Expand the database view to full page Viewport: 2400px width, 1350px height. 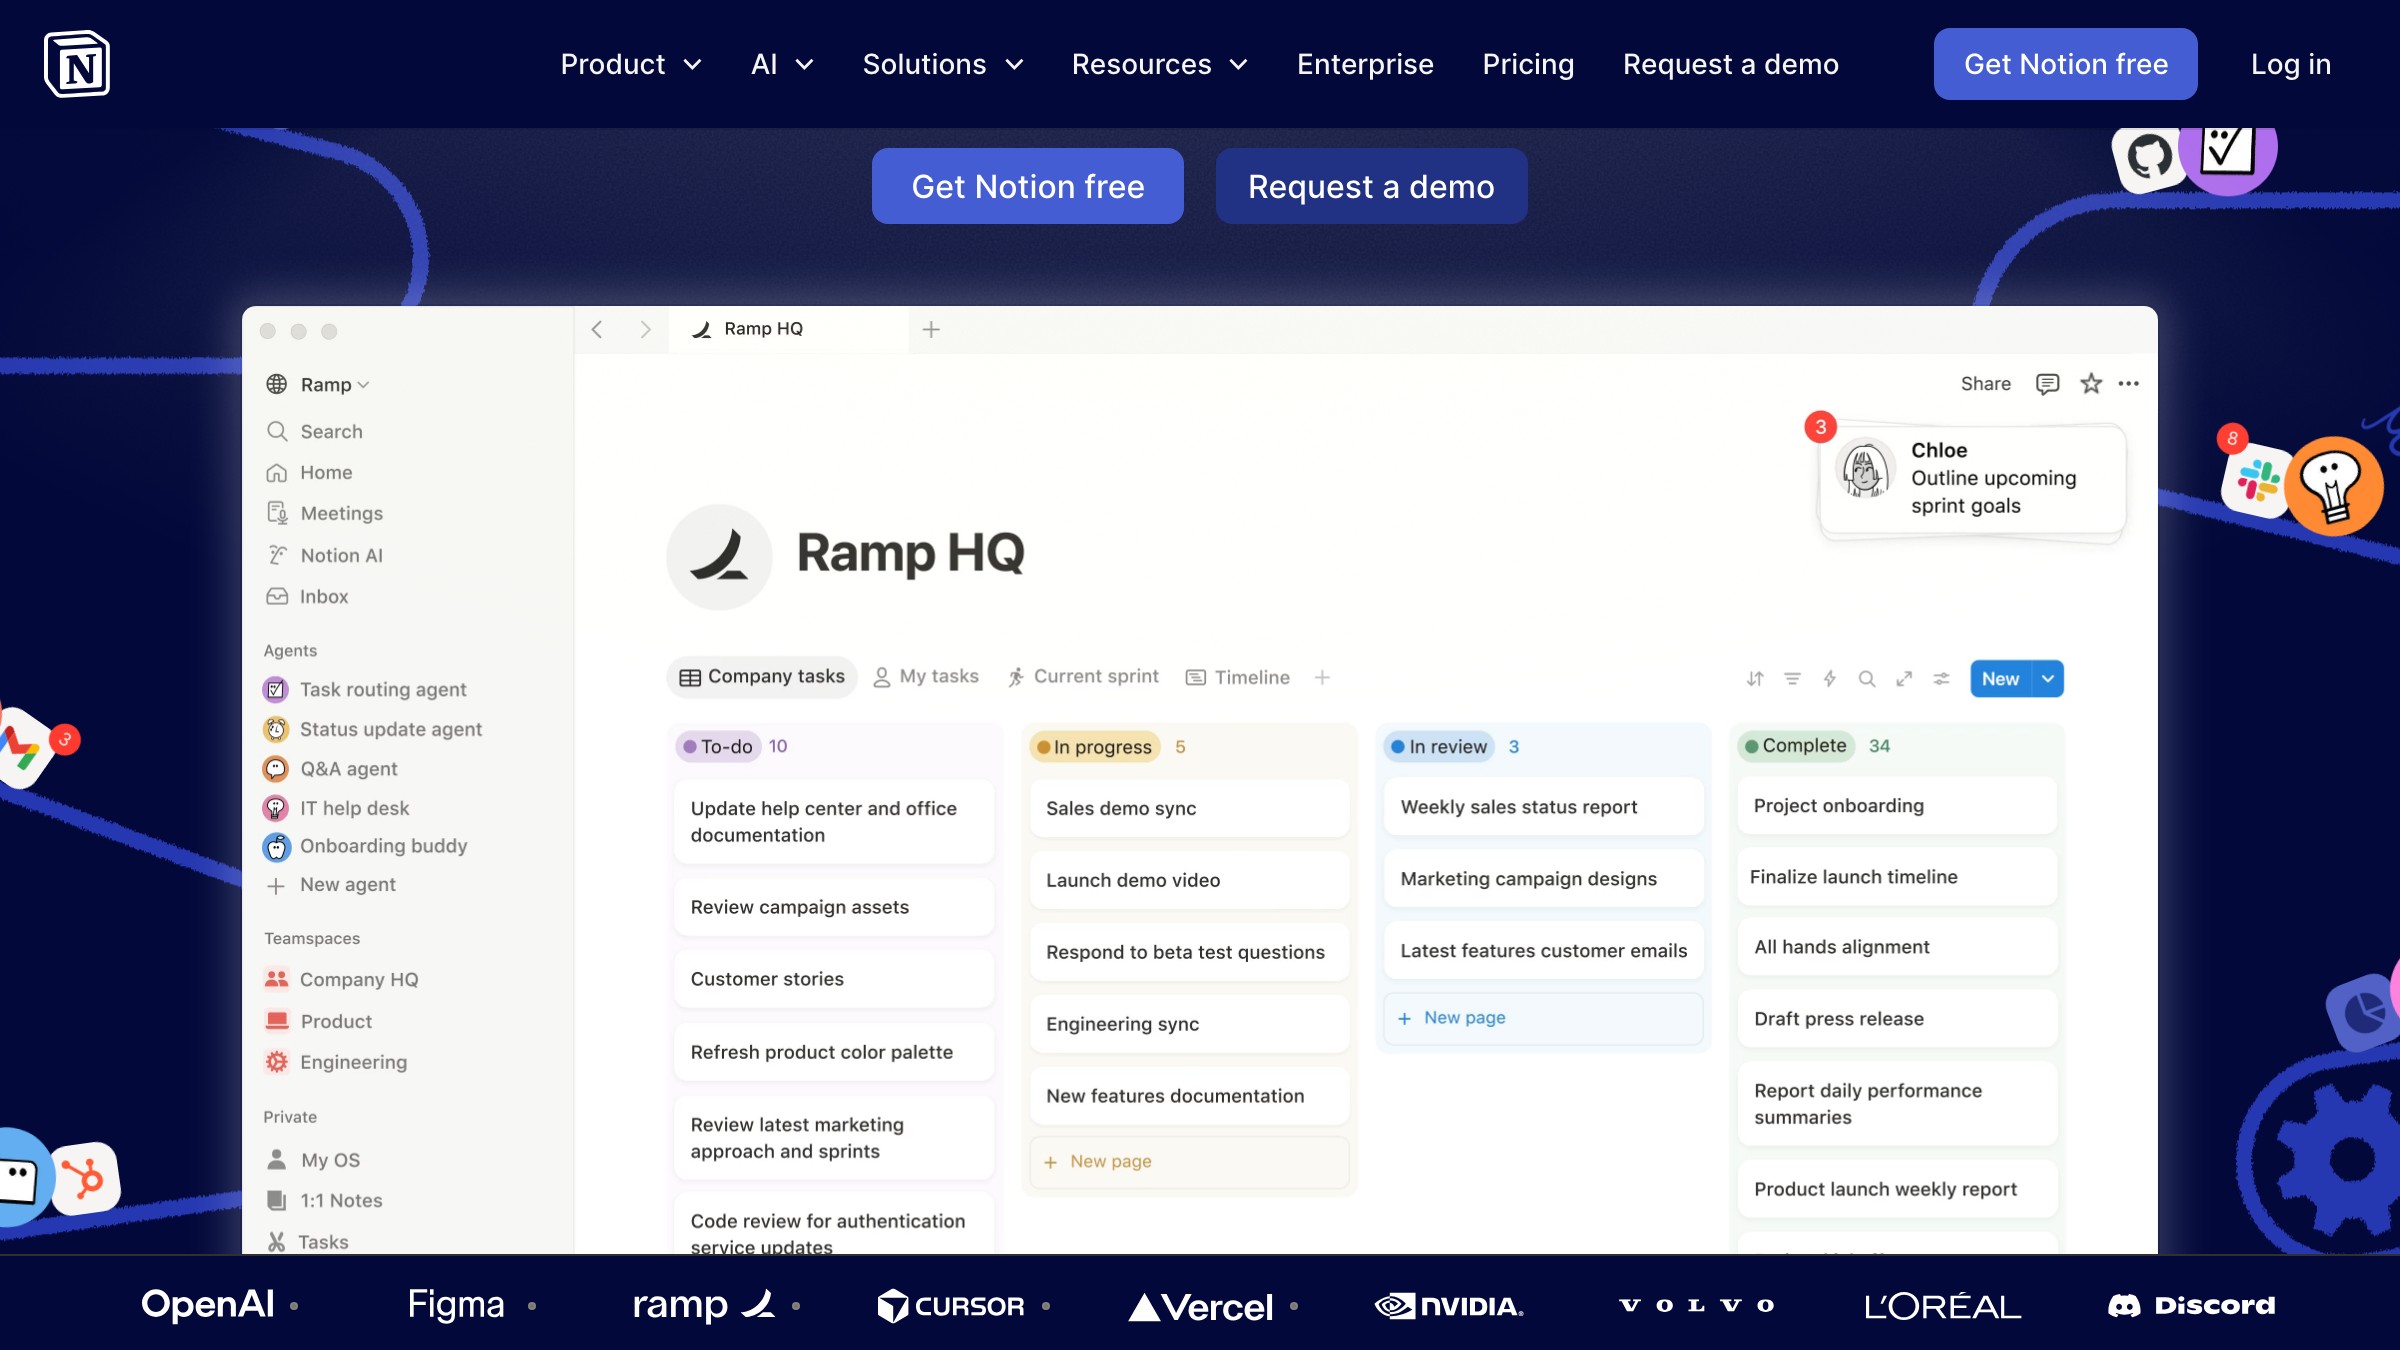1905,678
